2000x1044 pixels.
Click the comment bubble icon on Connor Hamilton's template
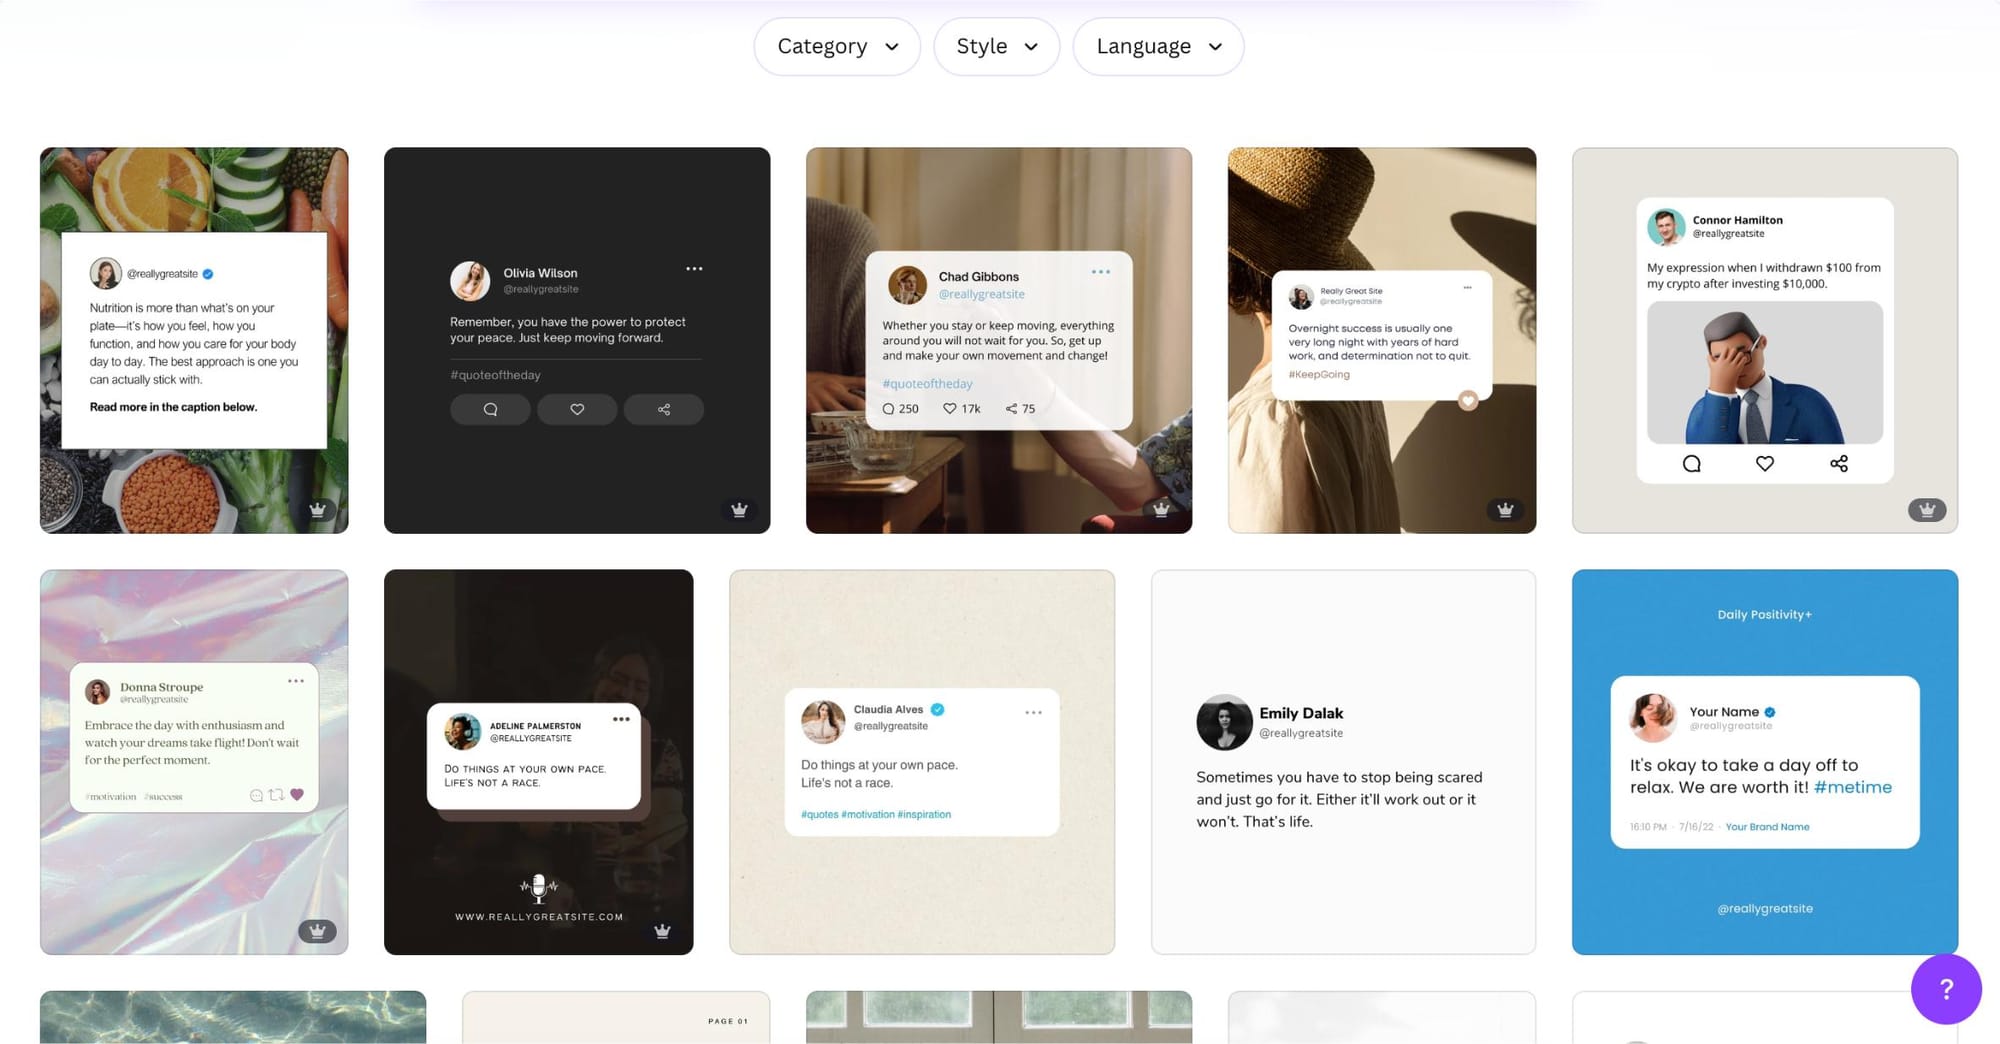click(1691, 463)
